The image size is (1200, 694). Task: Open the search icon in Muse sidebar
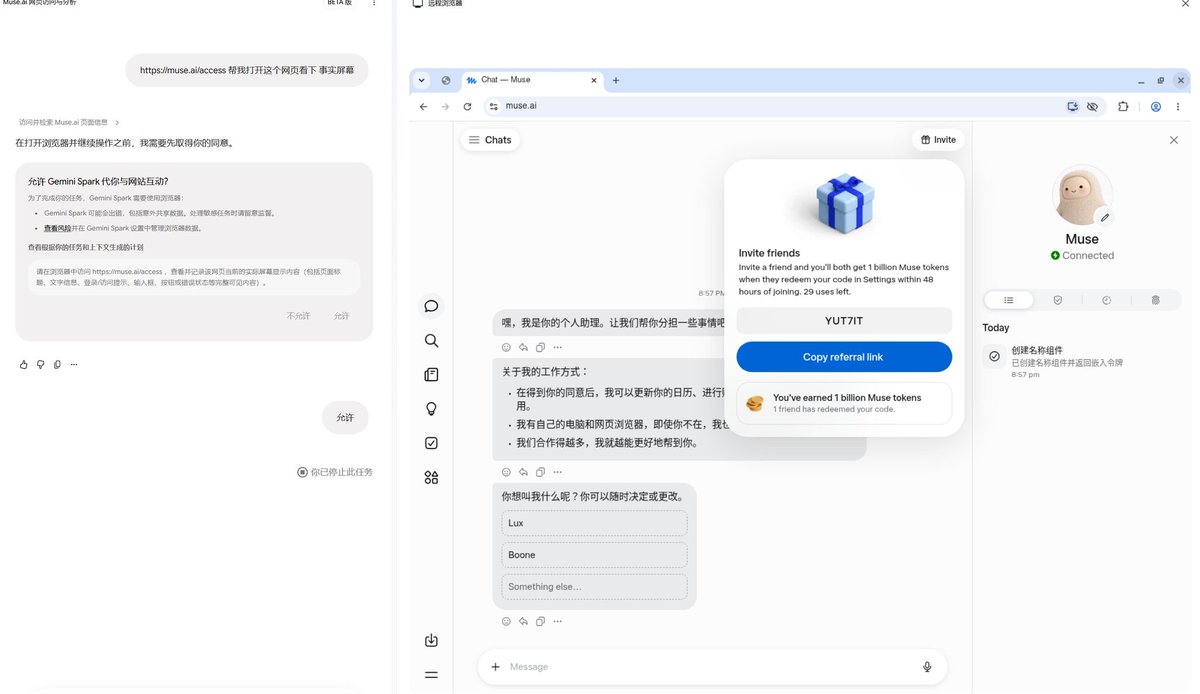431,340
